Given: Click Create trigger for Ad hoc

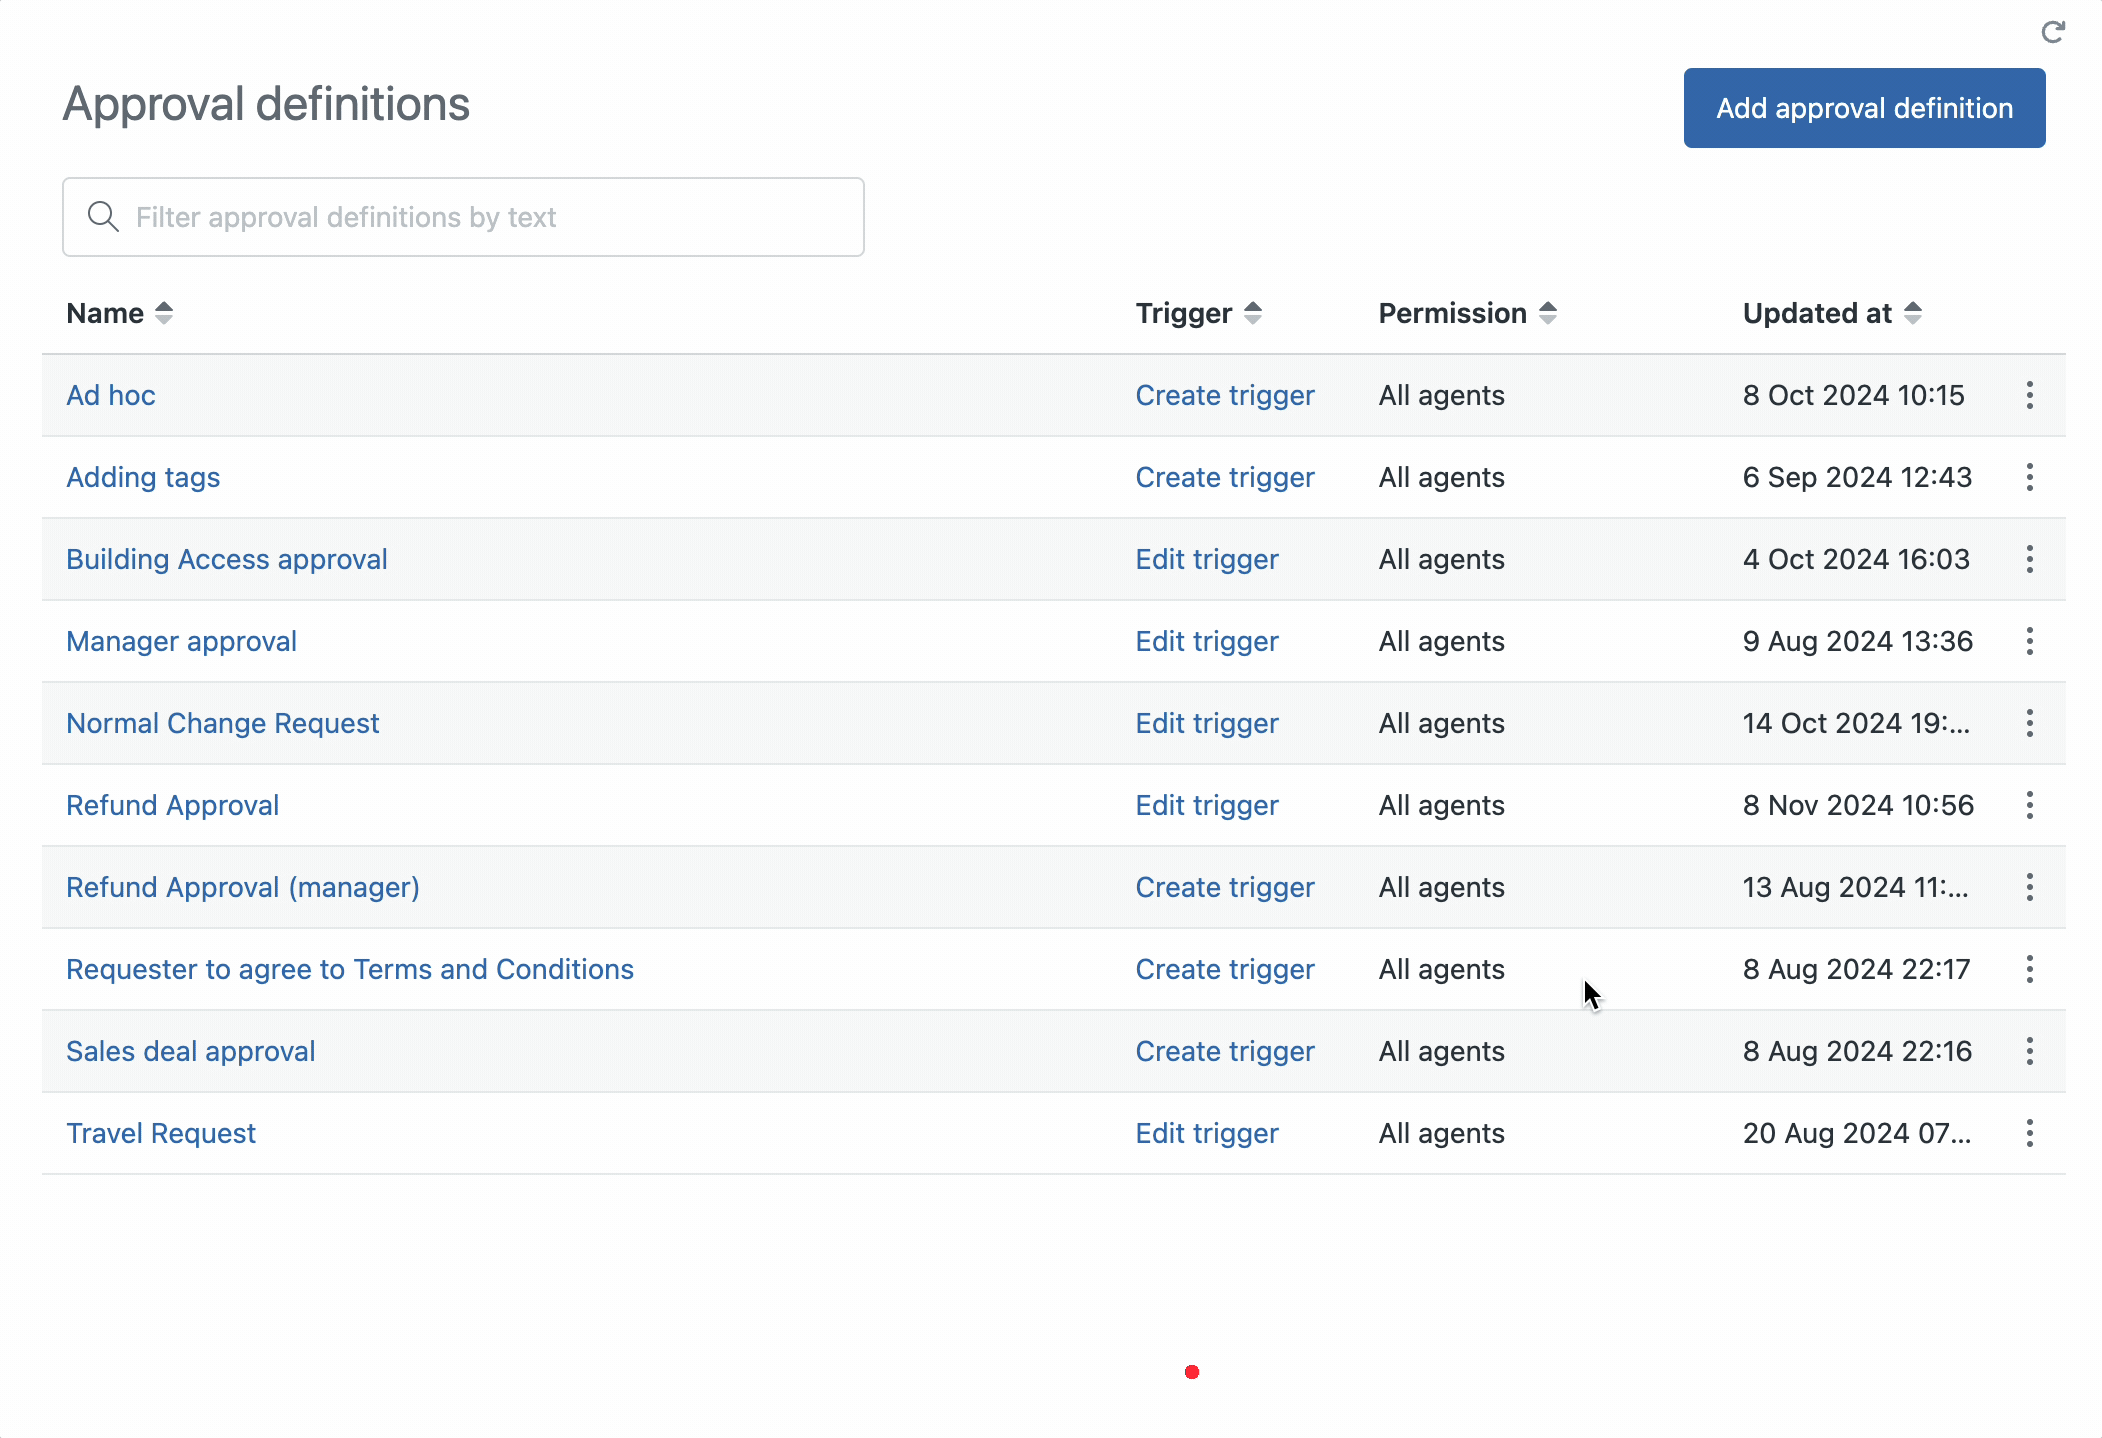Looking at the screenshot, I should [x=1225, y=395].
